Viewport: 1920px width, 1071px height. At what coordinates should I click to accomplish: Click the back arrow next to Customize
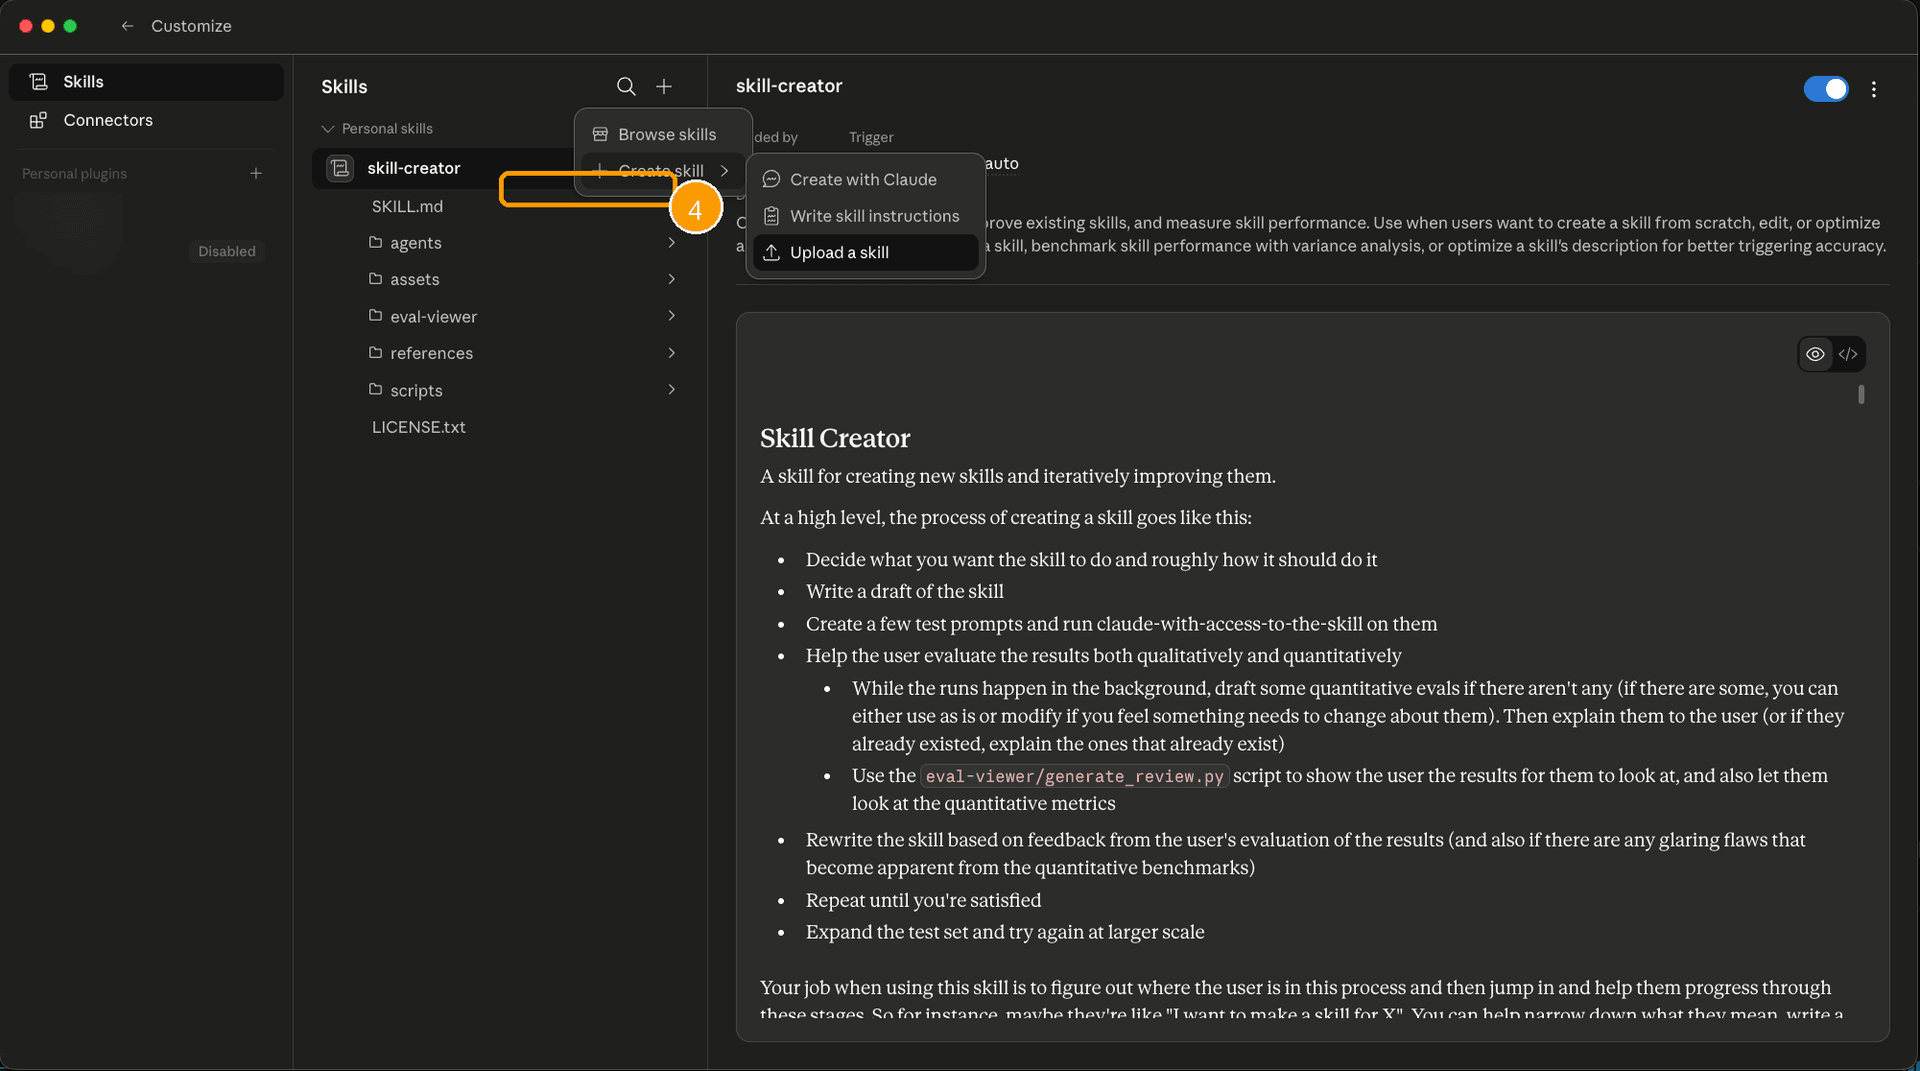tap(127, 26)
